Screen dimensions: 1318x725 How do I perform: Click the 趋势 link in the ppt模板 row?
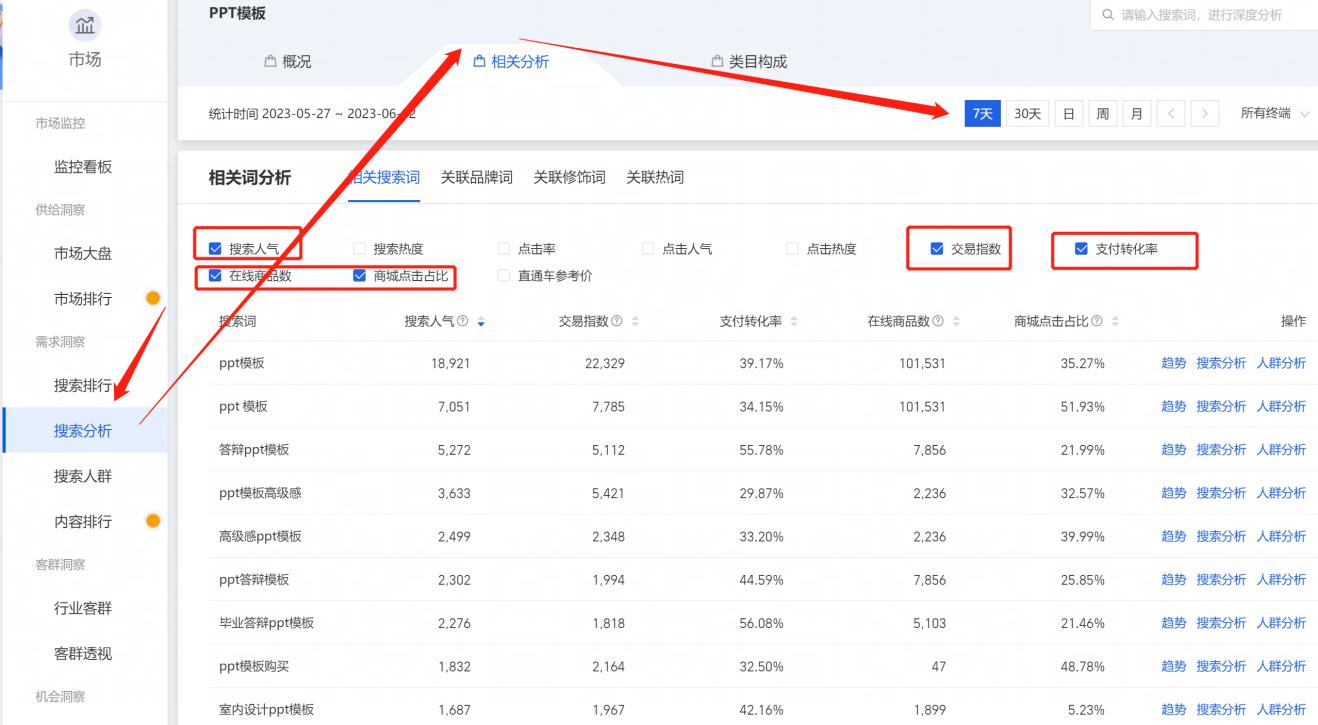click(x=1172, y=363)
